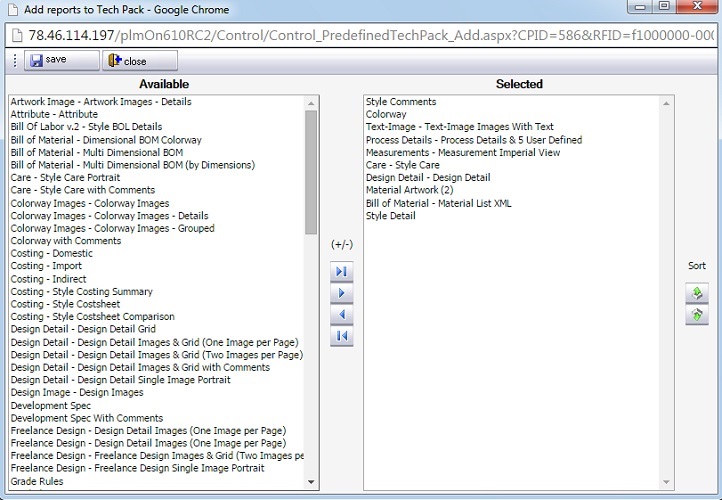Select Colorway Images - Colorway Images - Grouped

click(112, 228)
